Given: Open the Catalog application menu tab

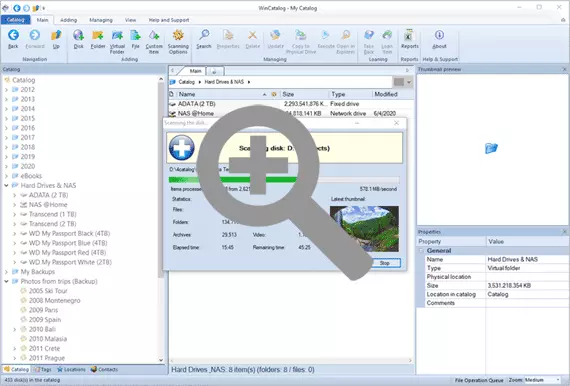Looking at the screenshot, I should pyautogui.click(x=15, y=20).
